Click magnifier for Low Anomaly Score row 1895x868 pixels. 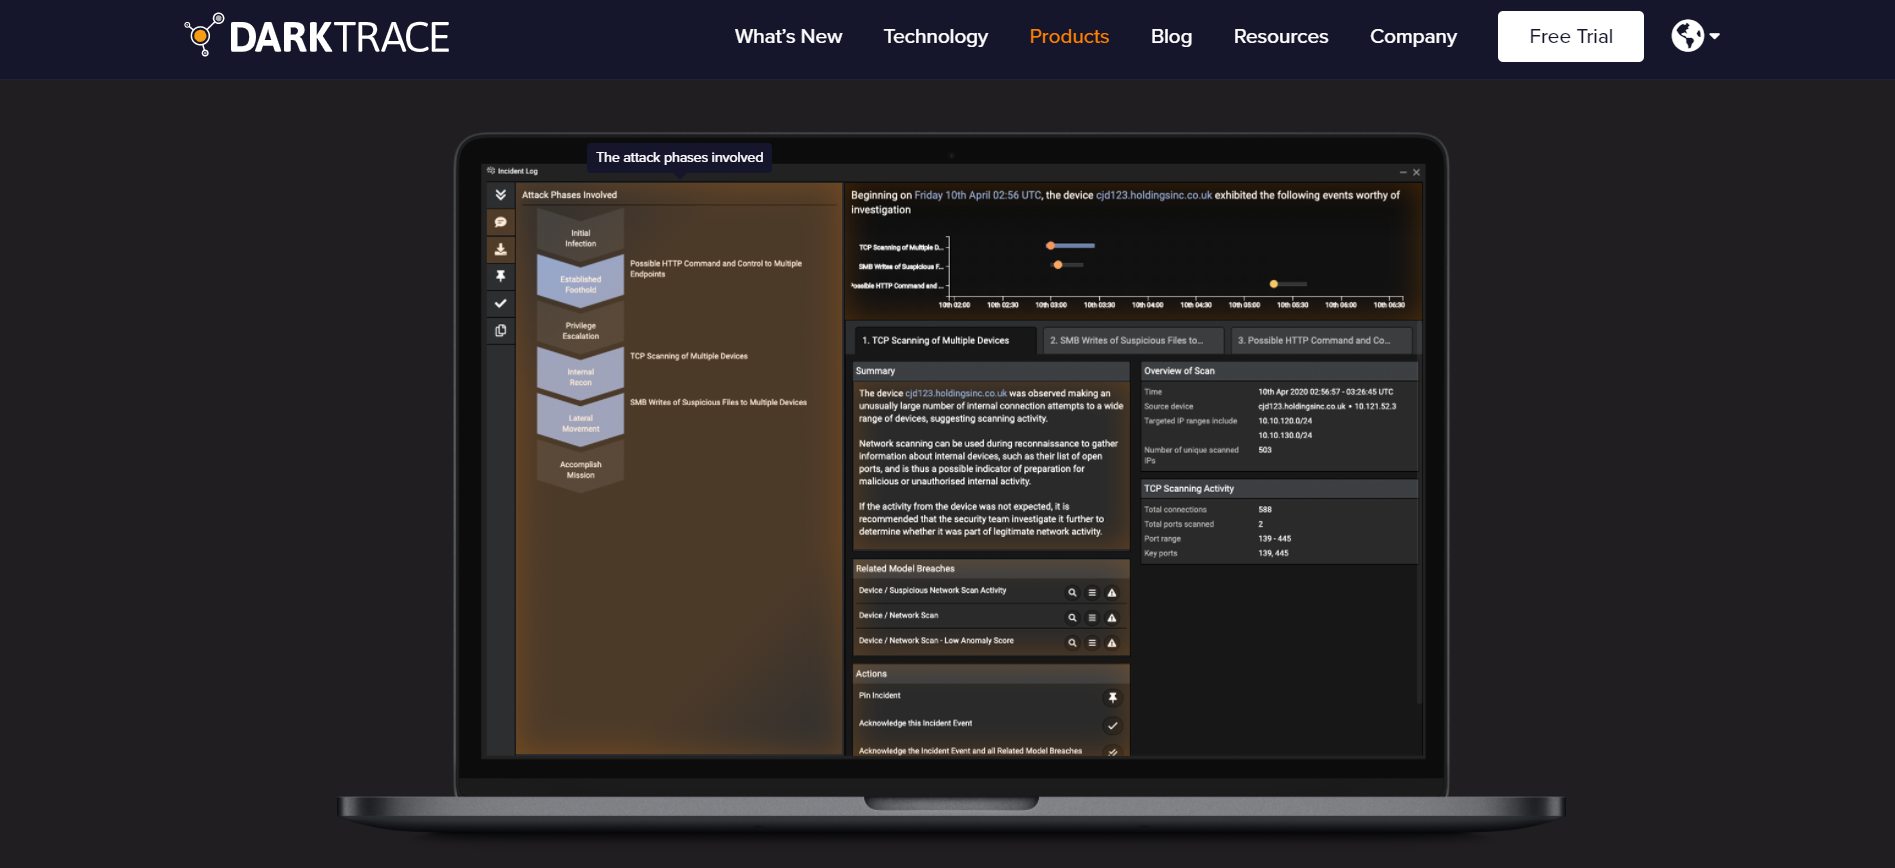[x=1072, y=642]
